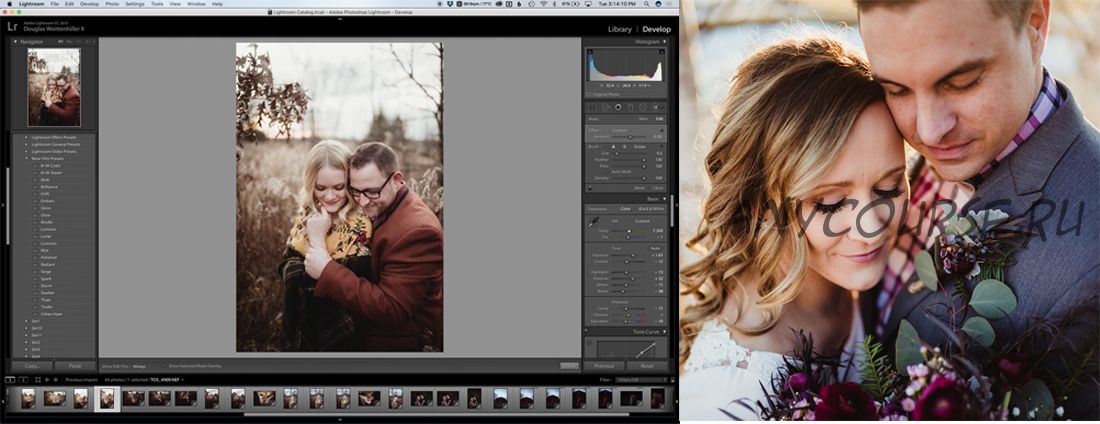Screen dimensions: 1100x424
Task: Select the Crop Overlay tool icon
Action: tap(592, 106)
